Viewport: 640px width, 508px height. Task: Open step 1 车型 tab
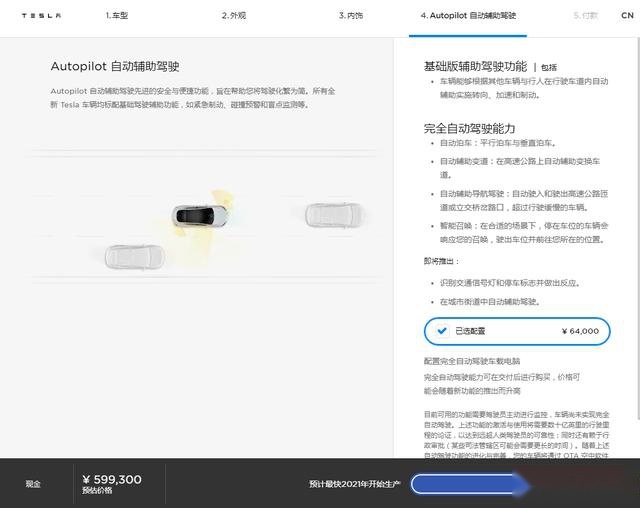(117, 16)
